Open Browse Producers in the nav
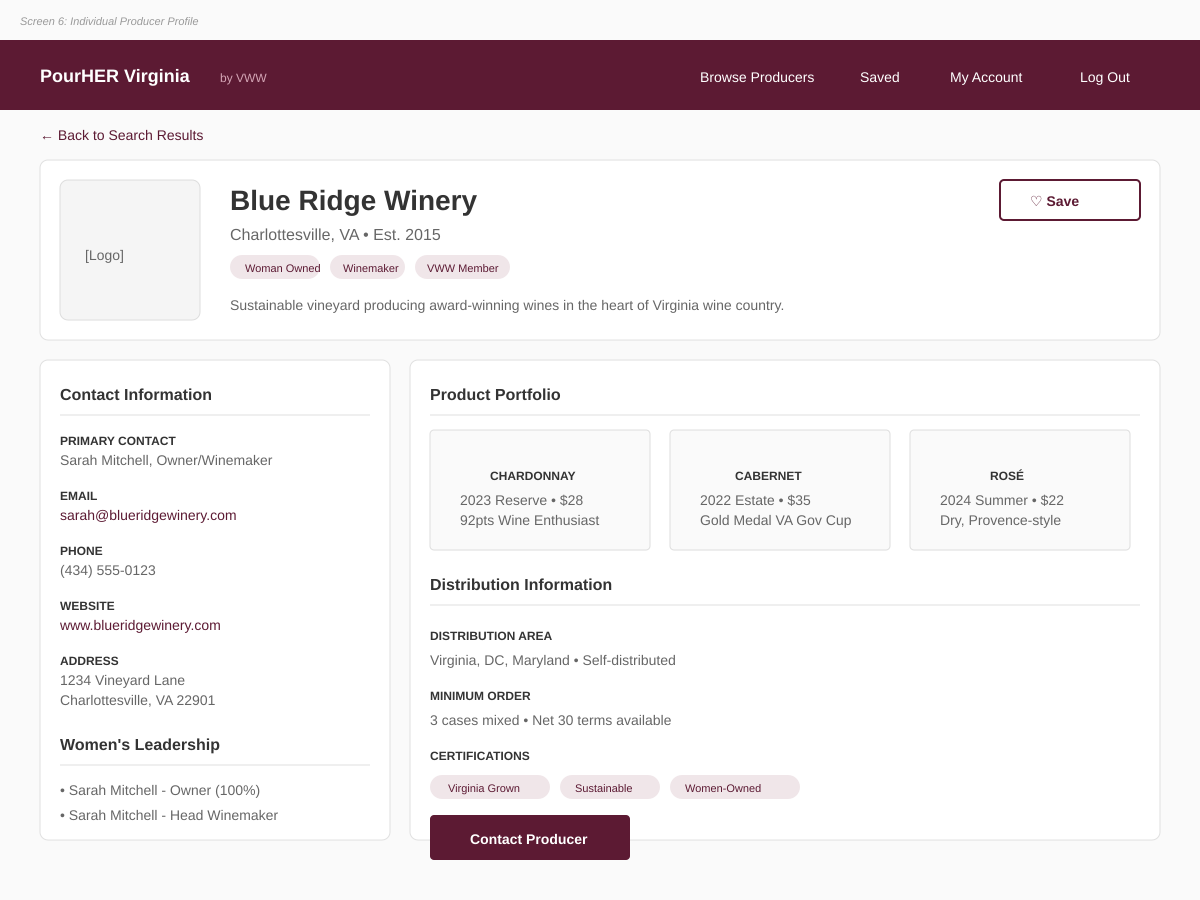The width and height of the screenshot is (1200, 900). 757,77
